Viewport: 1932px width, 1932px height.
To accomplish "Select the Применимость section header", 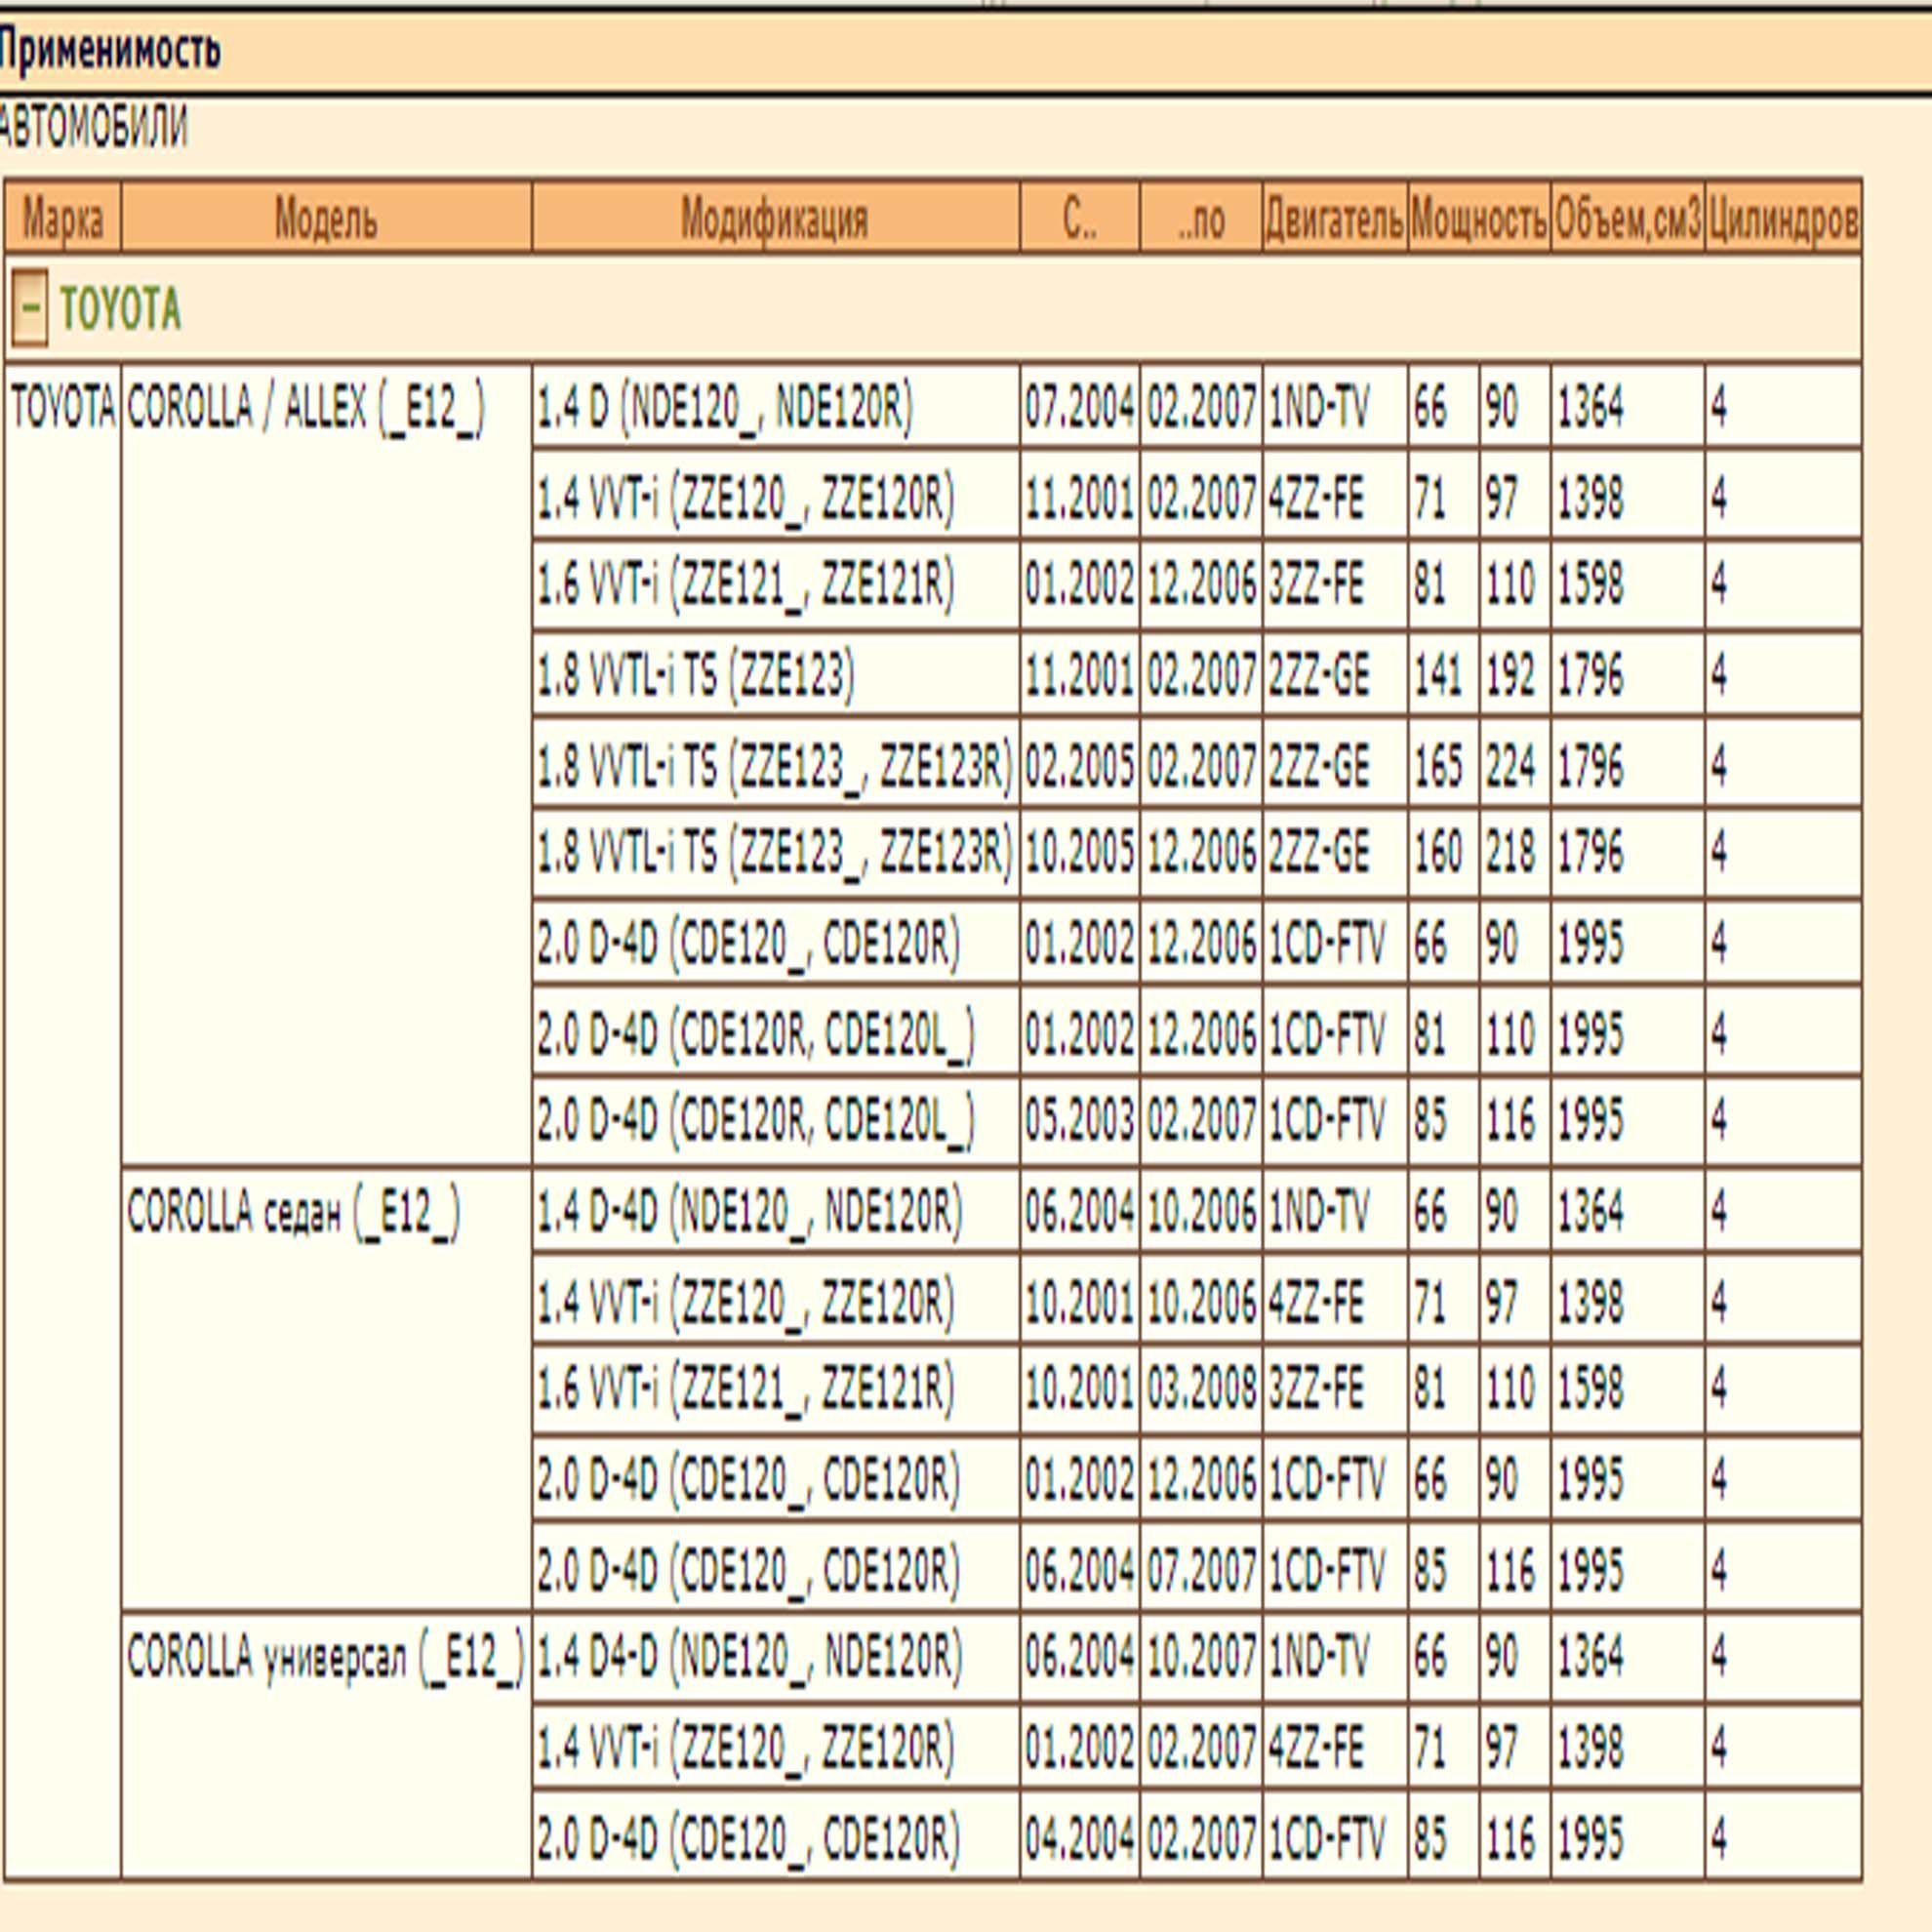I will [x=110, y=49].
